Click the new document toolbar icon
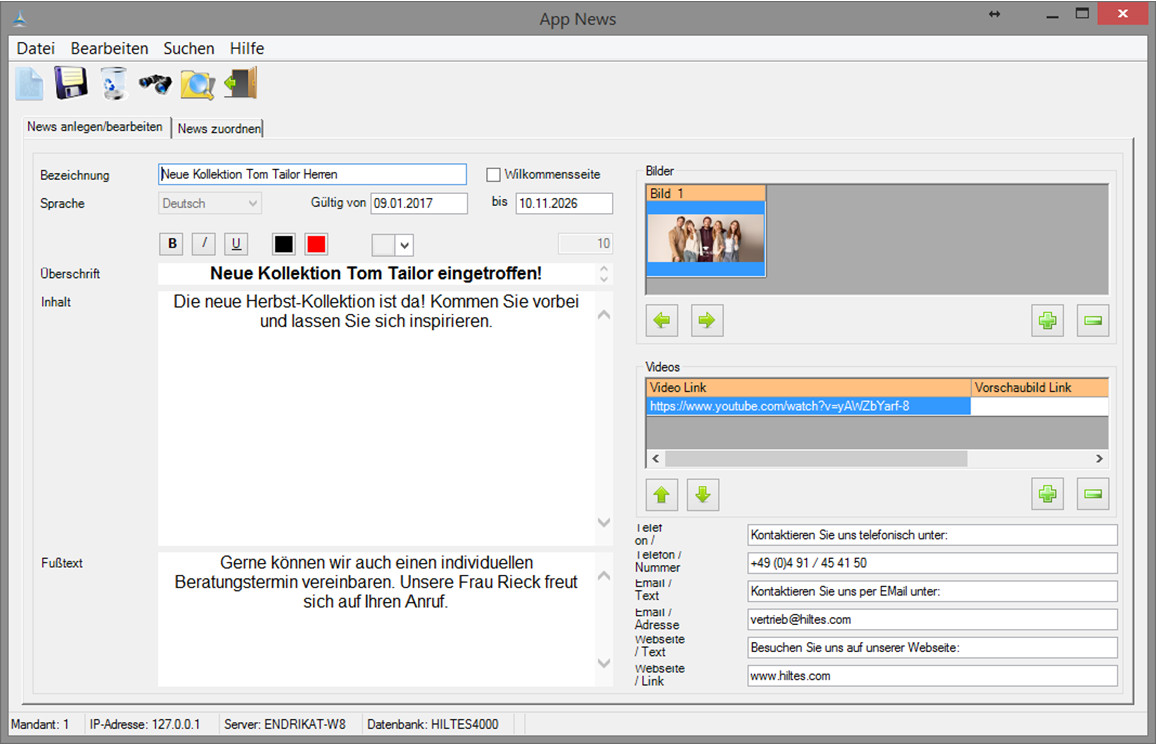Screen dimensions: 1156x745 pyautogui.click(x=29, y=83)
